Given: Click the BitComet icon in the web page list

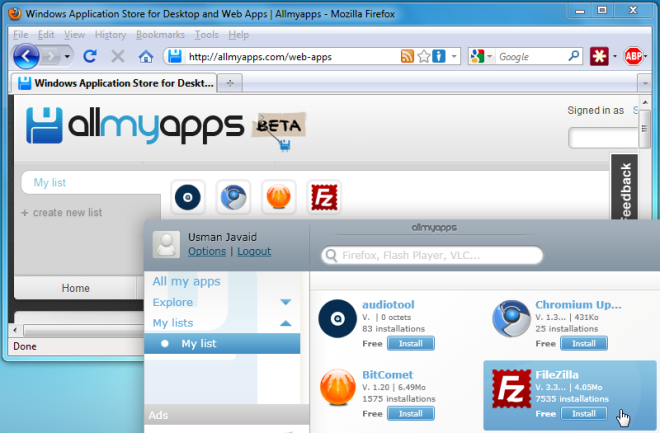Looking at the screenshot, I should coord(279,197).
